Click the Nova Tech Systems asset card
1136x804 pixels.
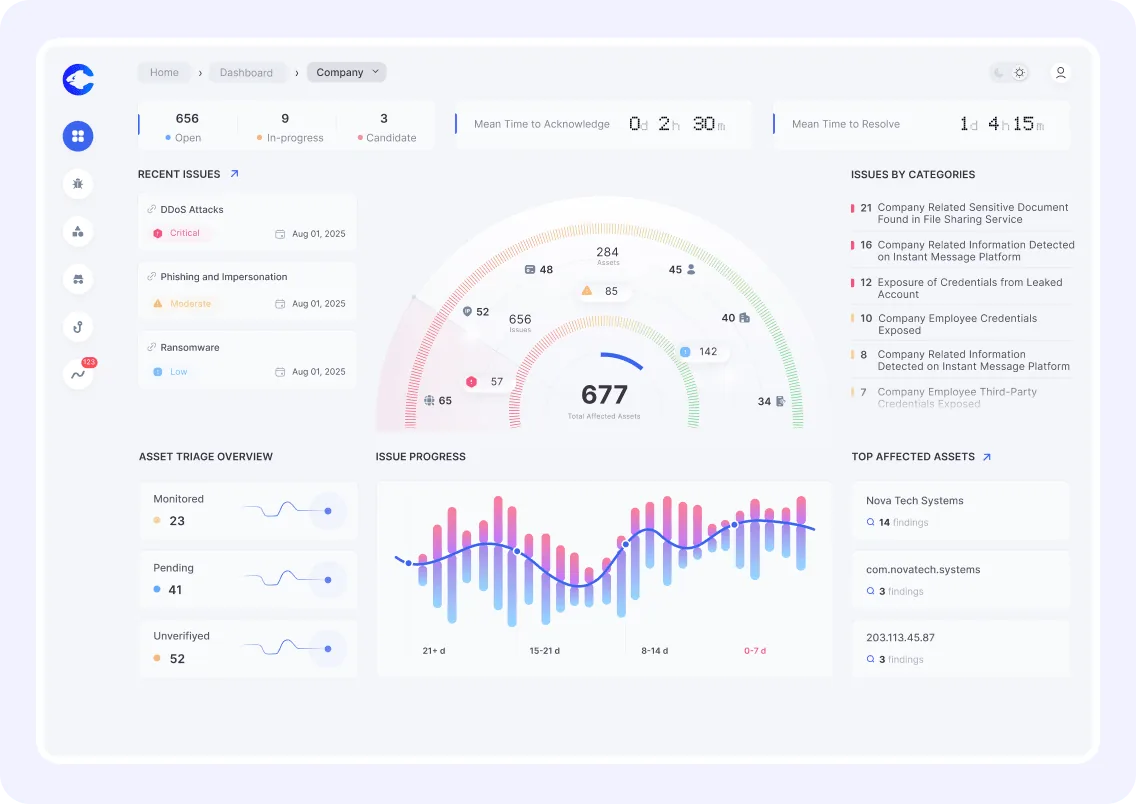960,510
